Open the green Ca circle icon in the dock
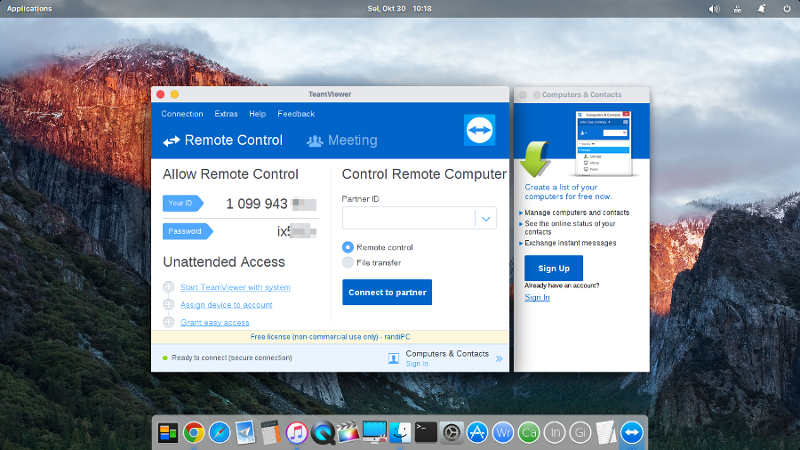The height and width of the screenshot is (450, 800). pyautogui.click(x=529, y=433)
